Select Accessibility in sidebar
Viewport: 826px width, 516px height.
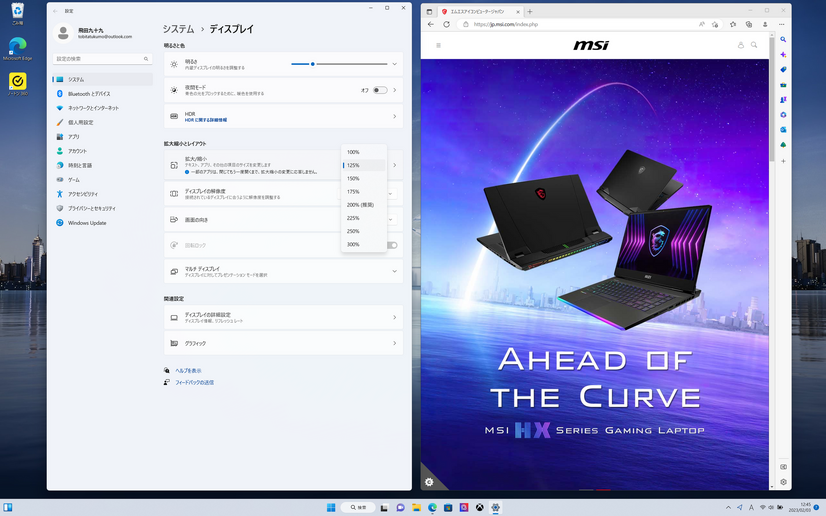pos(103,194)
